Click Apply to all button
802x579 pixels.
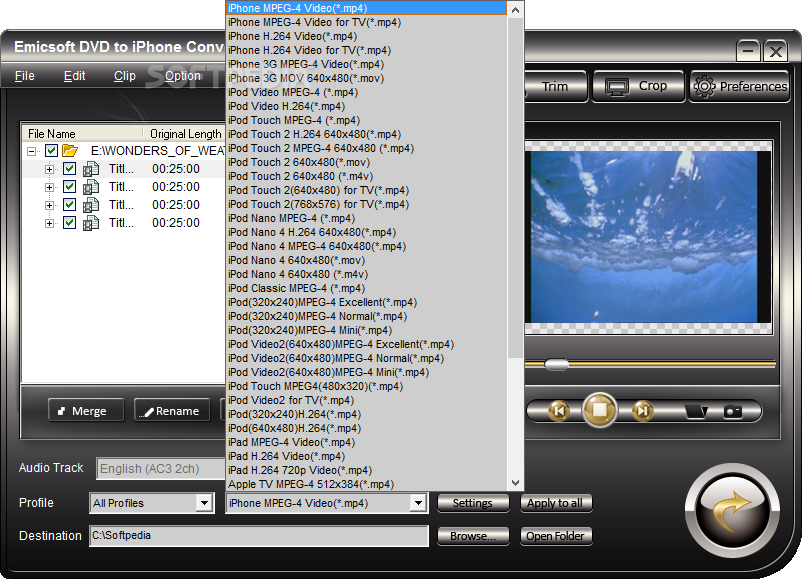click(x=556, y=503)
